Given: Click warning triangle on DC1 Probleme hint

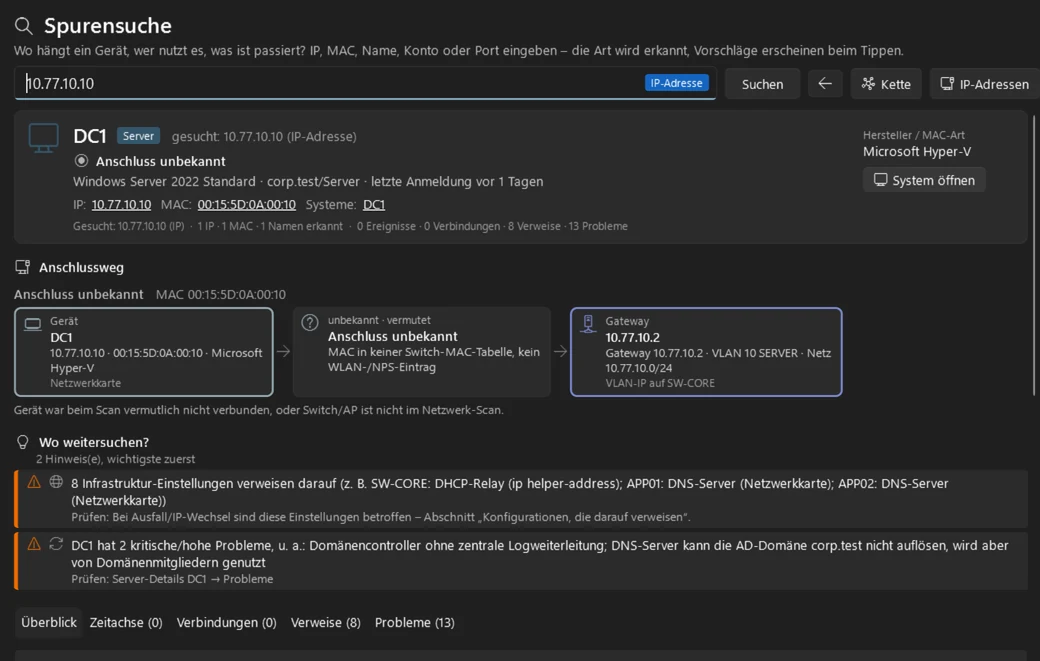Looking at the screenshot, I should pos(34,544).
